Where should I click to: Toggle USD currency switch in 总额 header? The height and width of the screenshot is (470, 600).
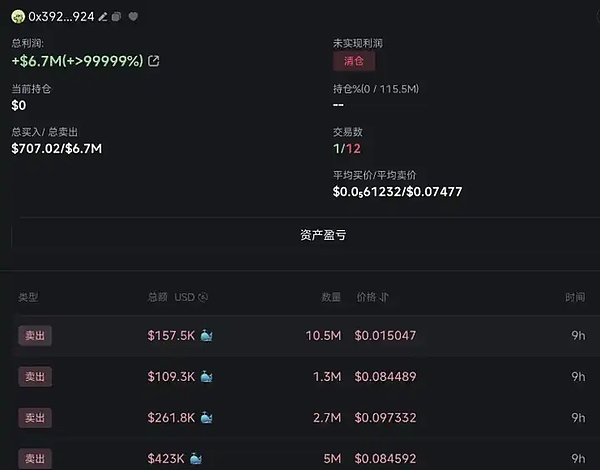204,297
